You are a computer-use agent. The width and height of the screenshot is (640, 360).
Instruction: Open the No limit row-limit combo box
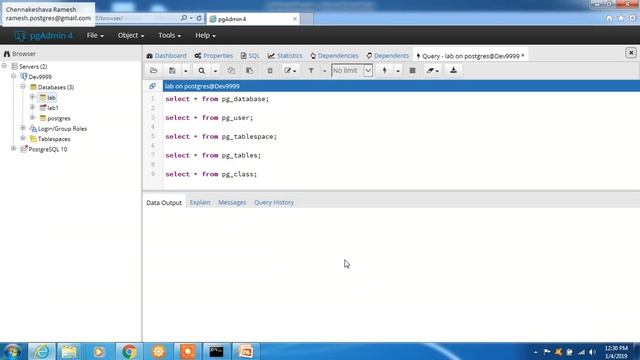[x=352, y=71]
